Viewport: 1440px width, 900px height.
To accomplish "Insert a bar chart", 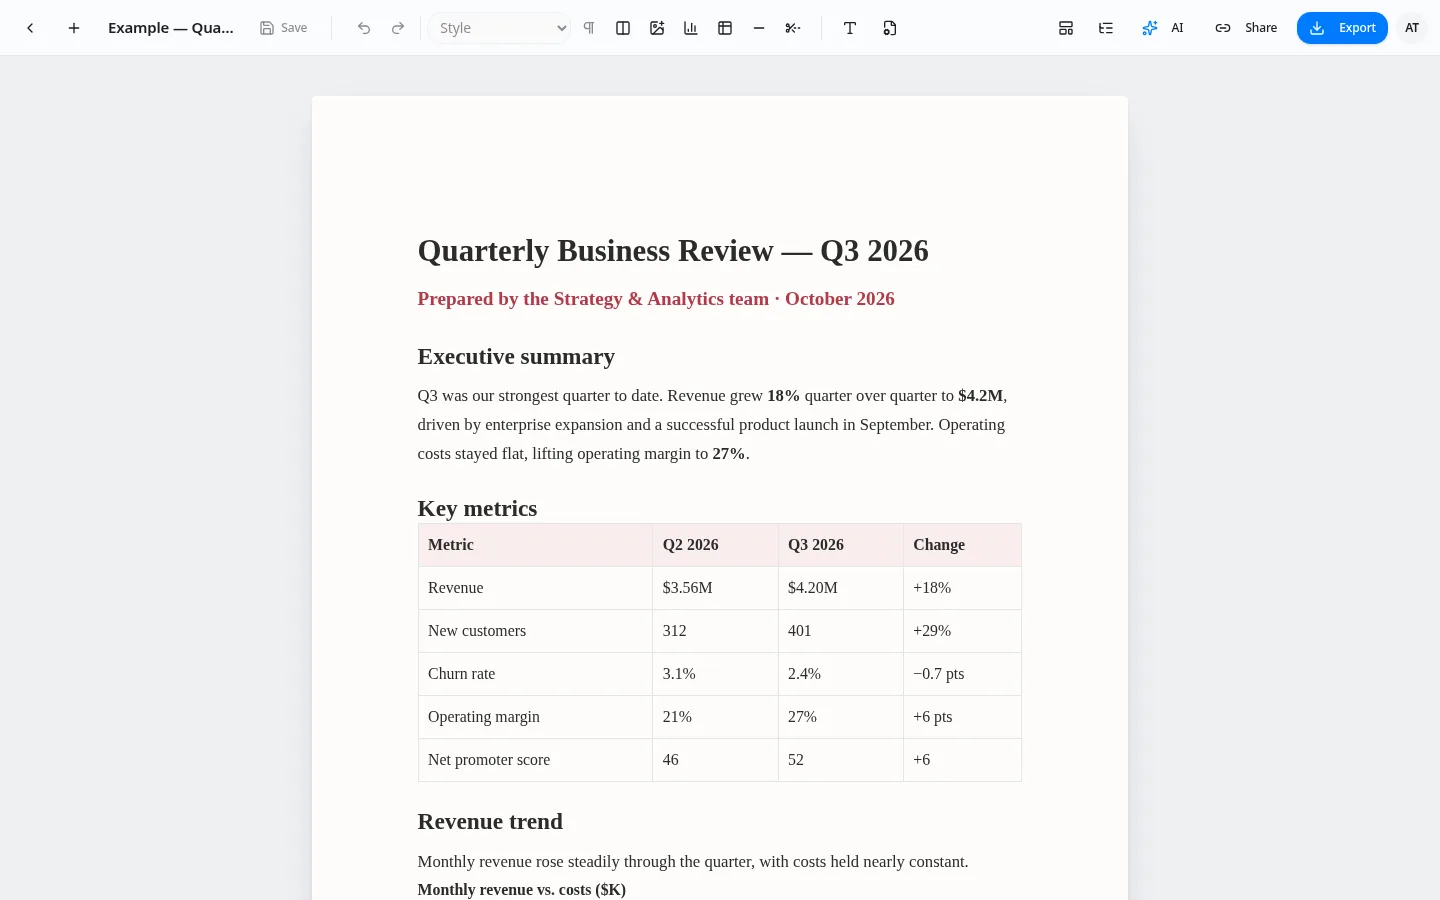I will (691, 28).
